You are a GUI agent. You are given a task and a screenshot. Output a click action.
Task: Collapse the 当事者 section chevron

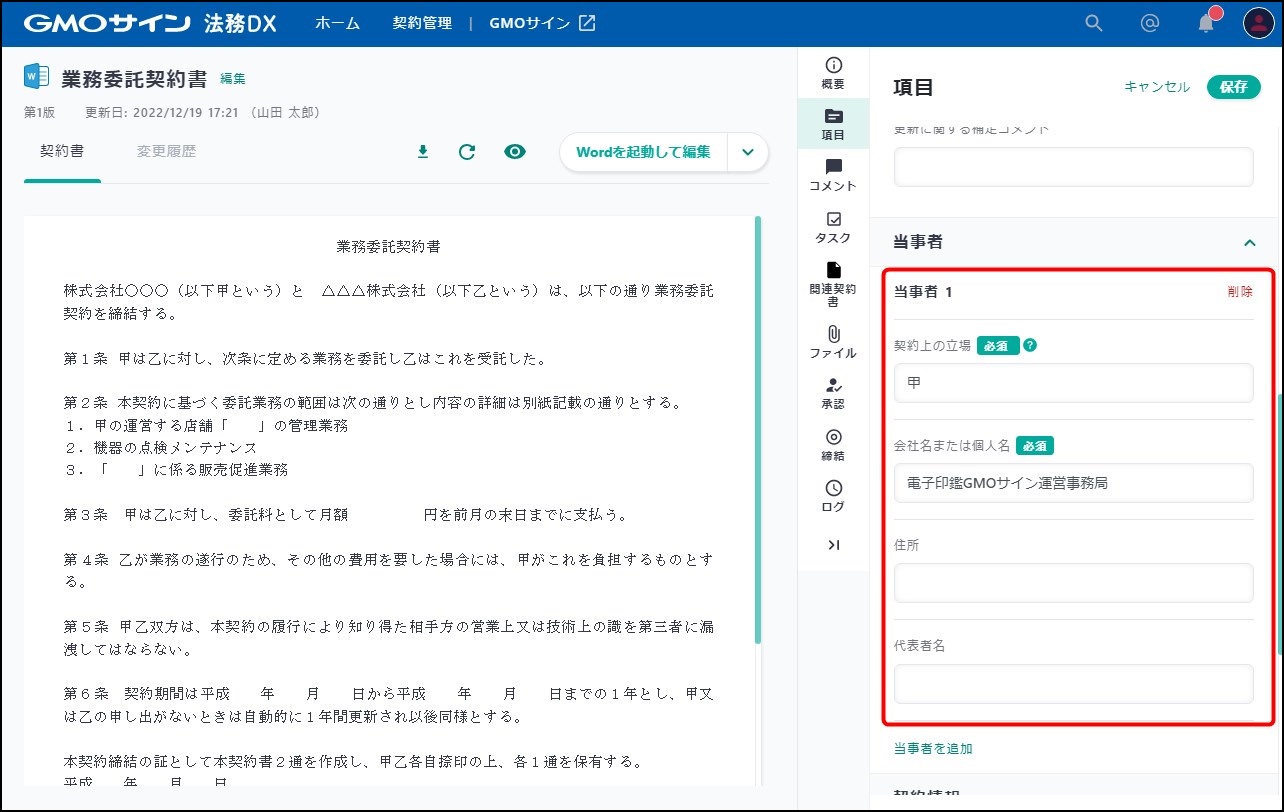[x=1249, y=243]
